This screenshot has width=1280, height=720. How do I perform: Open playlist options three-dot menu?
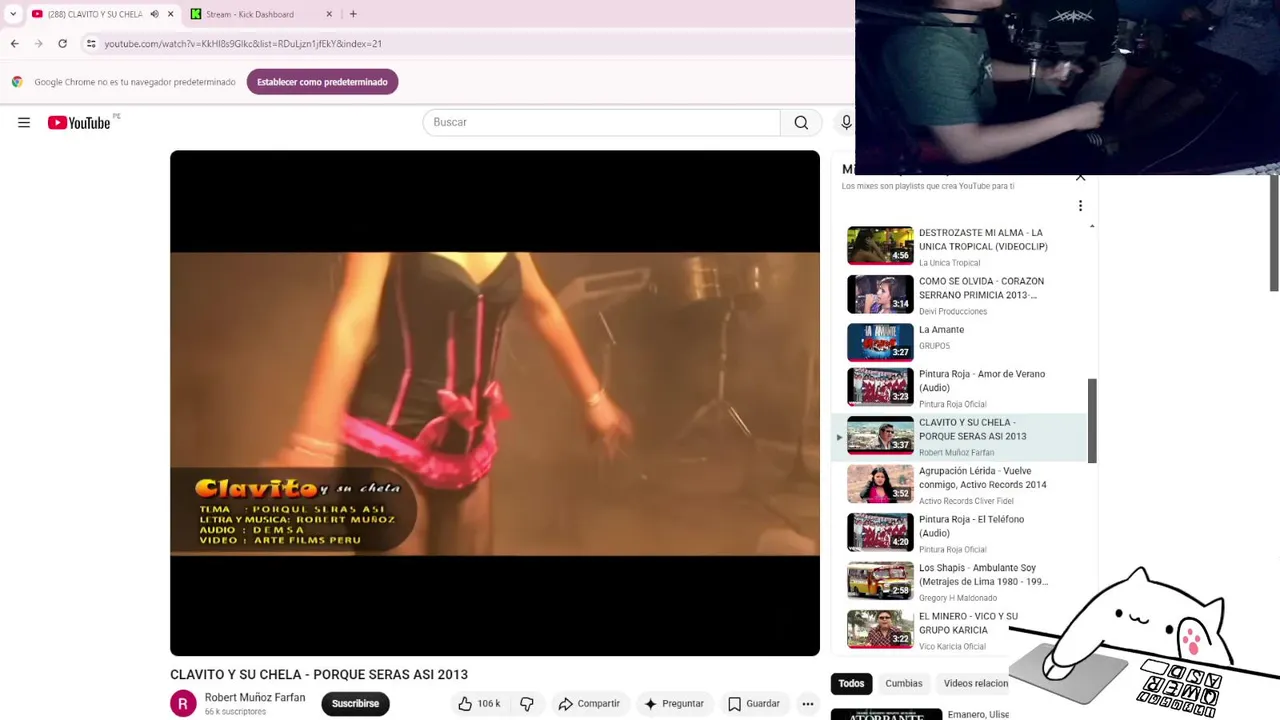[x=1080, y=206]
